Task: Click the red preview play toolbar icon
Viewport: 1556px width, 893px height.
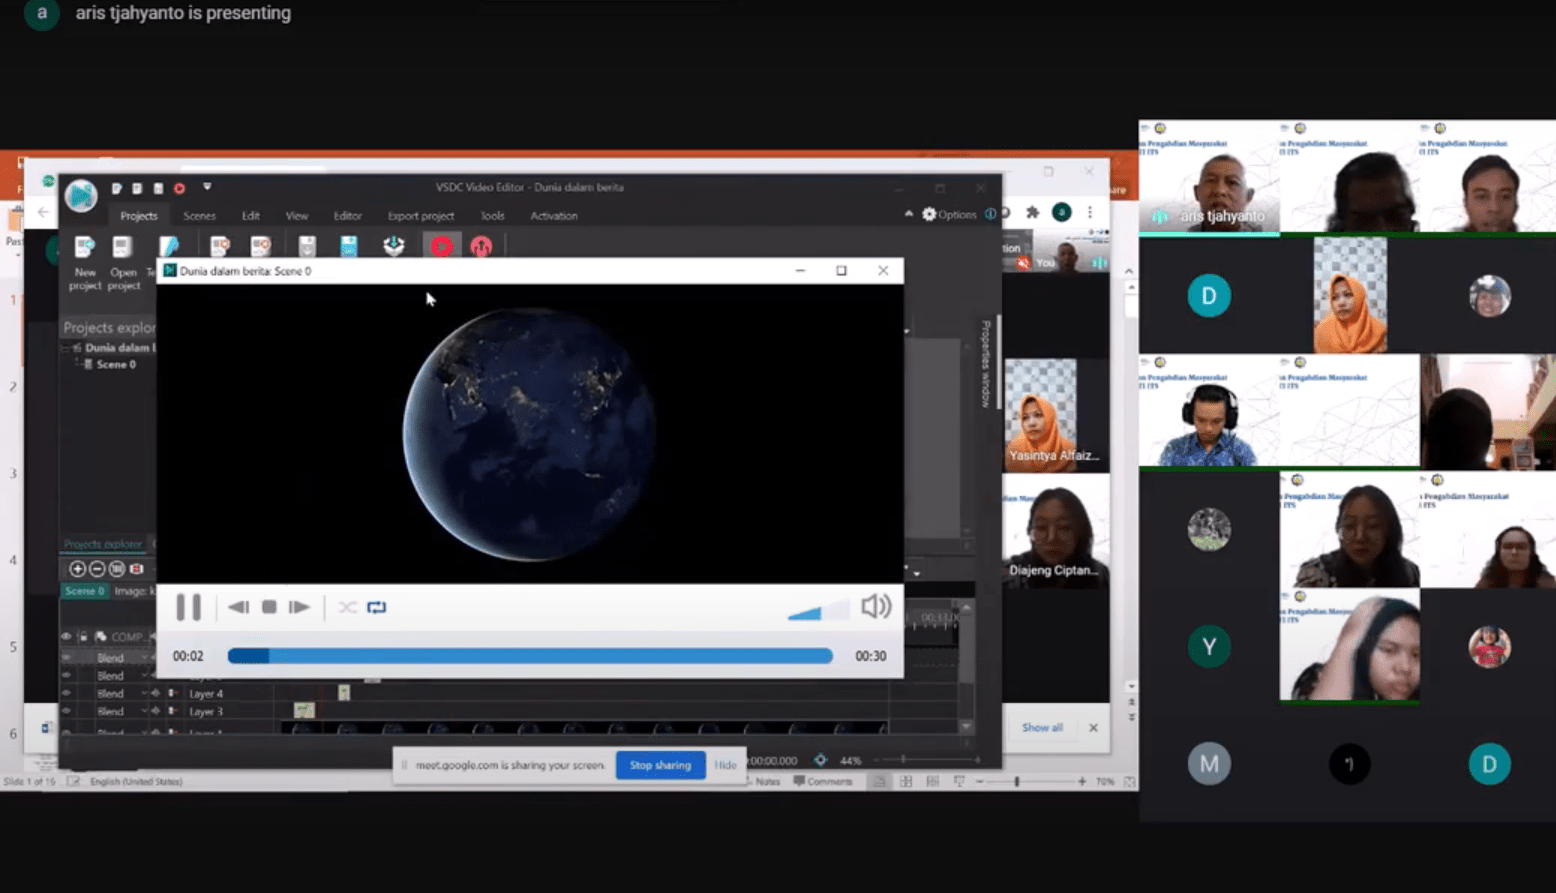Action: click(x=441, y=246)
